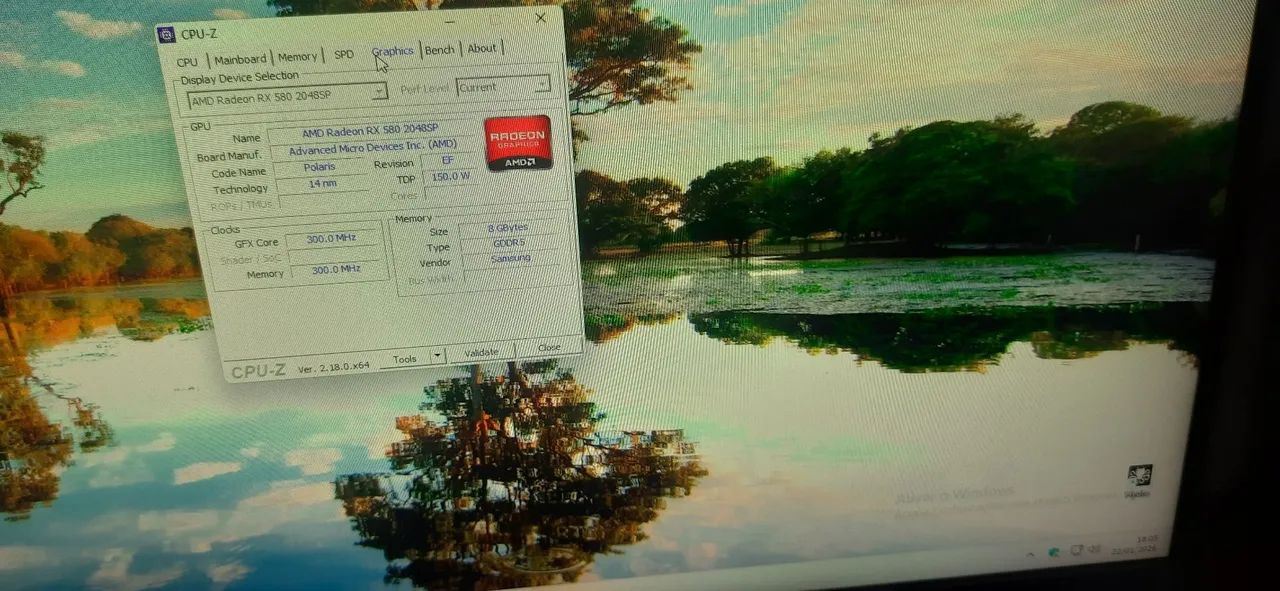Switch to the Bench tab
The height and width of the screenshot is (591, 1280).
tap(439, 50)
